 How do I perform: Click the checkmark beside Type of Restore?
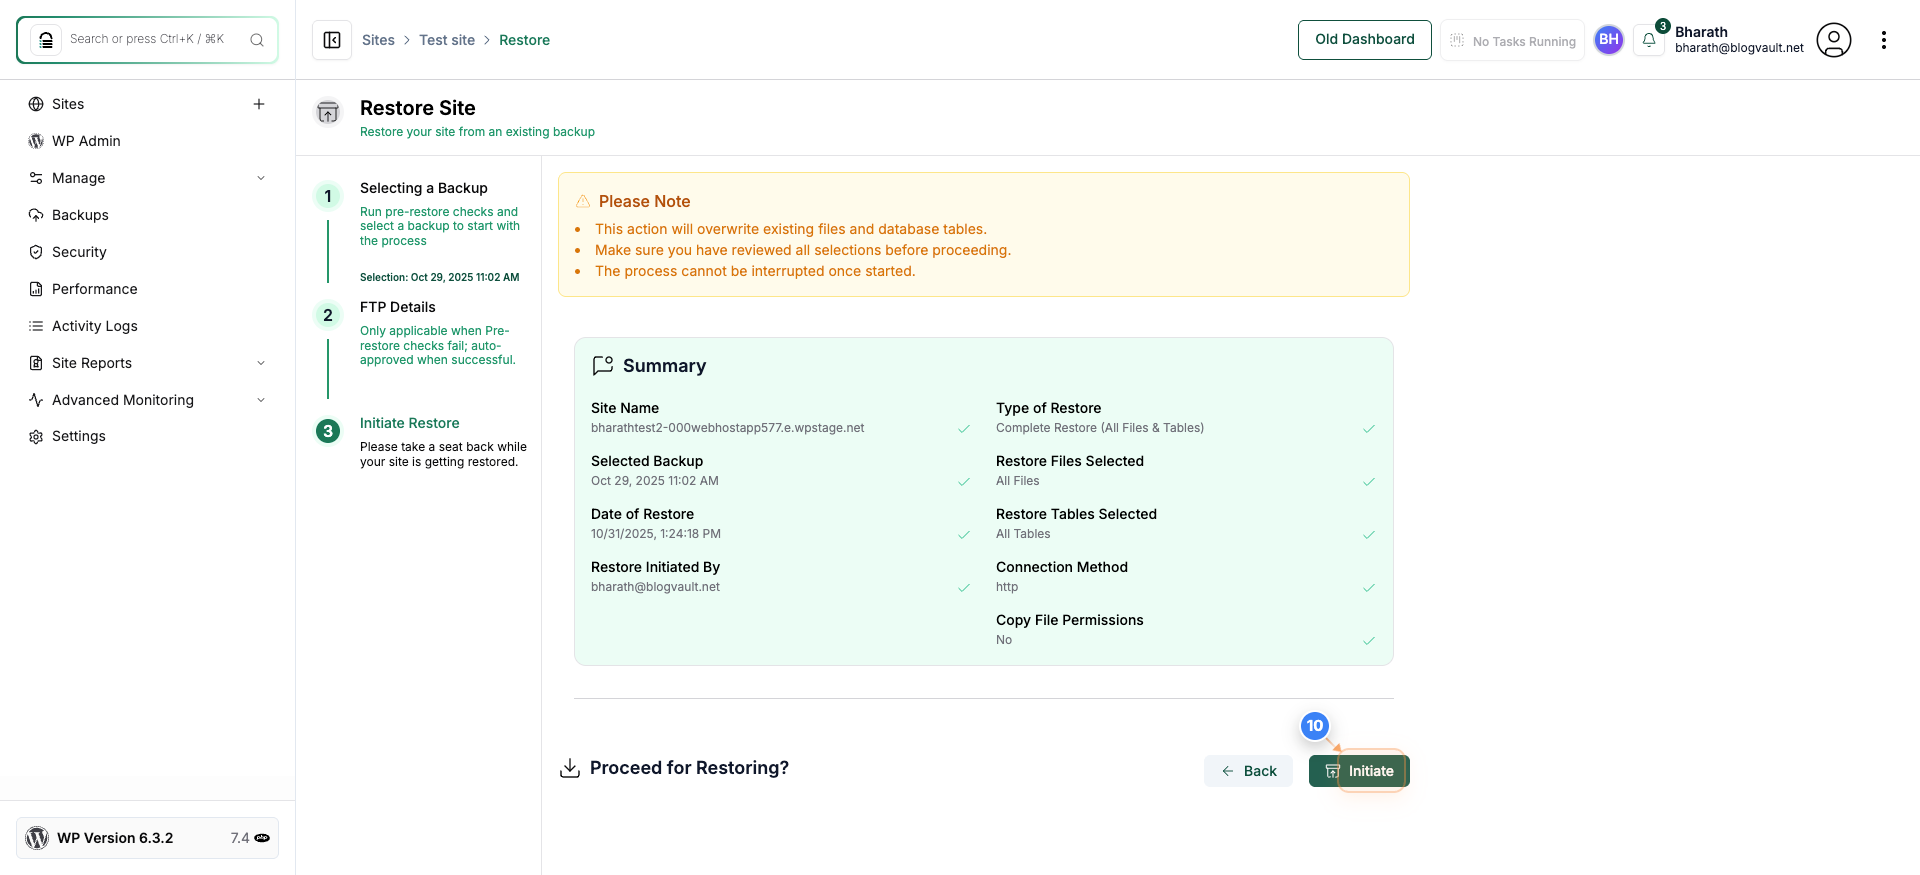pos(1369,429)
